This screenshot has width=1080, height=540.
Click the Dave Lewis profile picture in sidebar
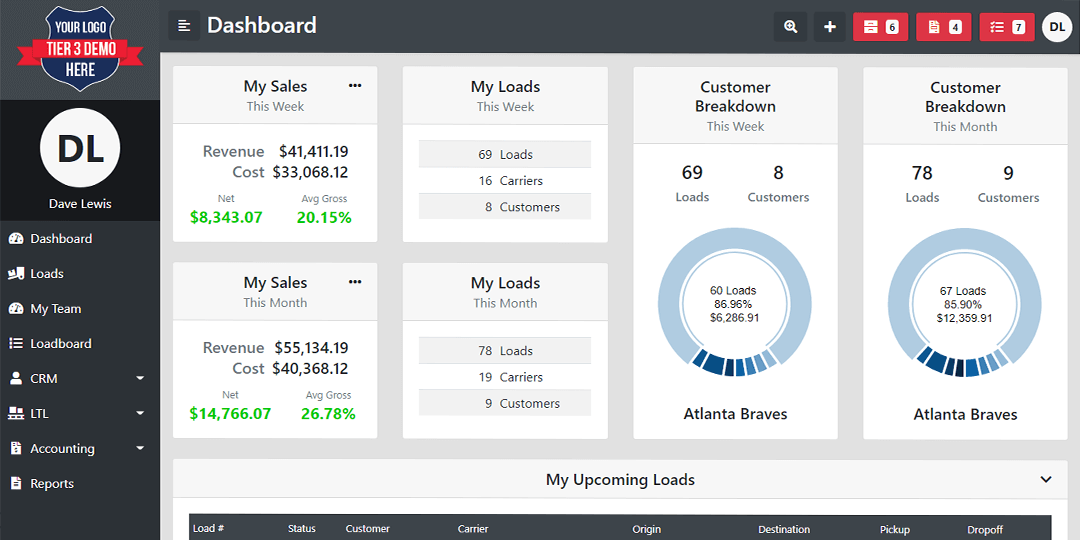[81, 148]
